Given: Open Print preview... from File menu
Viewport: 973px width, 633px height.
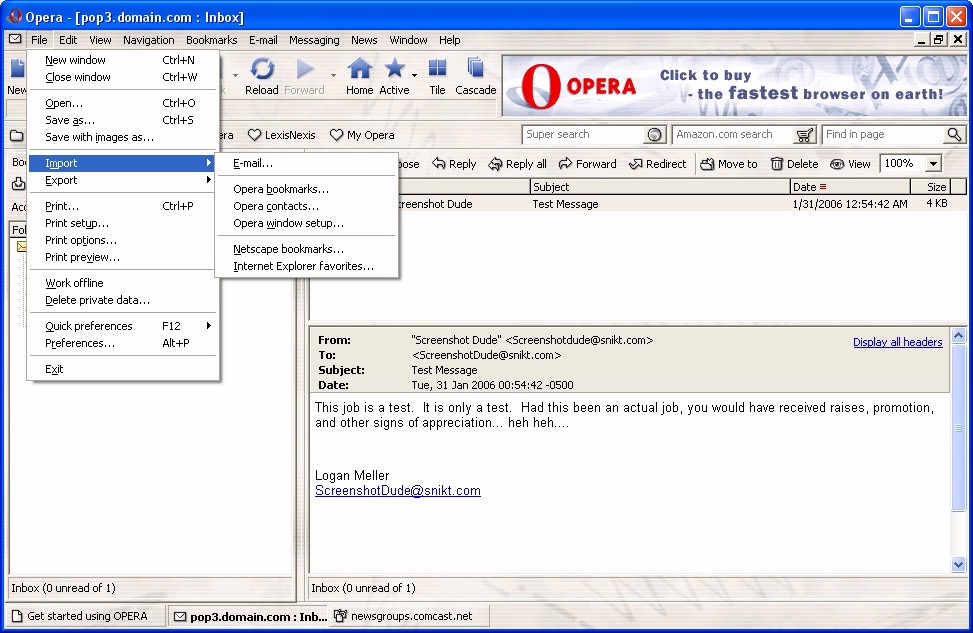Looking at the screenshot, I should (x=123, y=257).
